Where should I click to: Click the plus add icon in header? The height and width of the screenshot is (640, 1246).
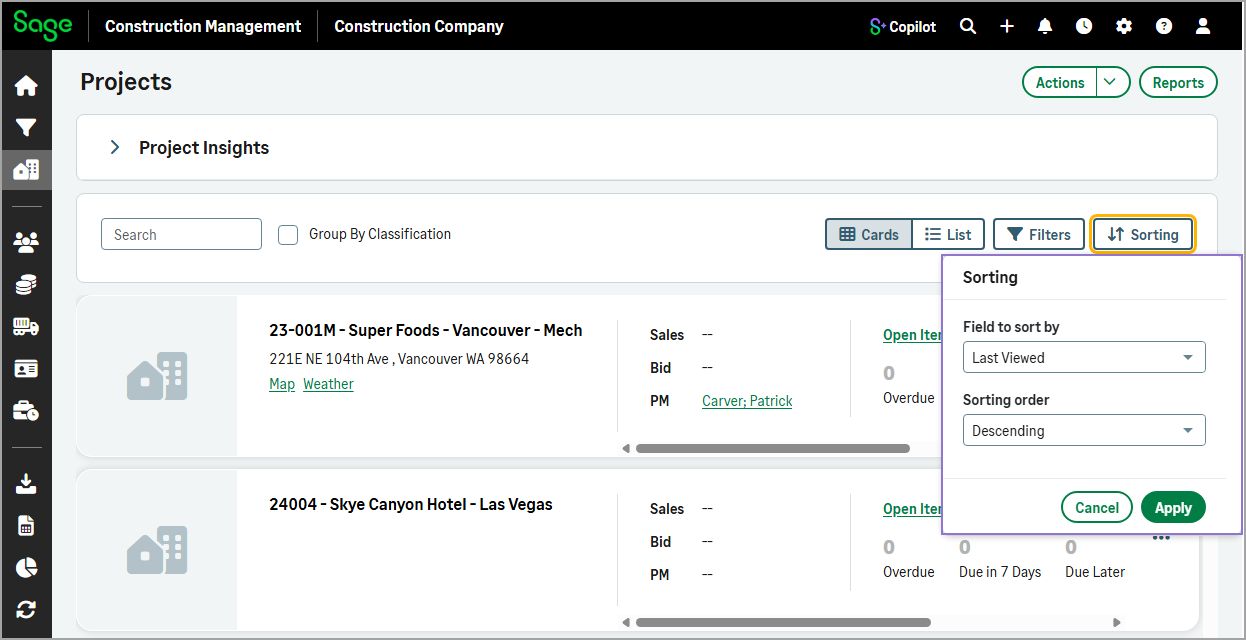coord(1006,26)
